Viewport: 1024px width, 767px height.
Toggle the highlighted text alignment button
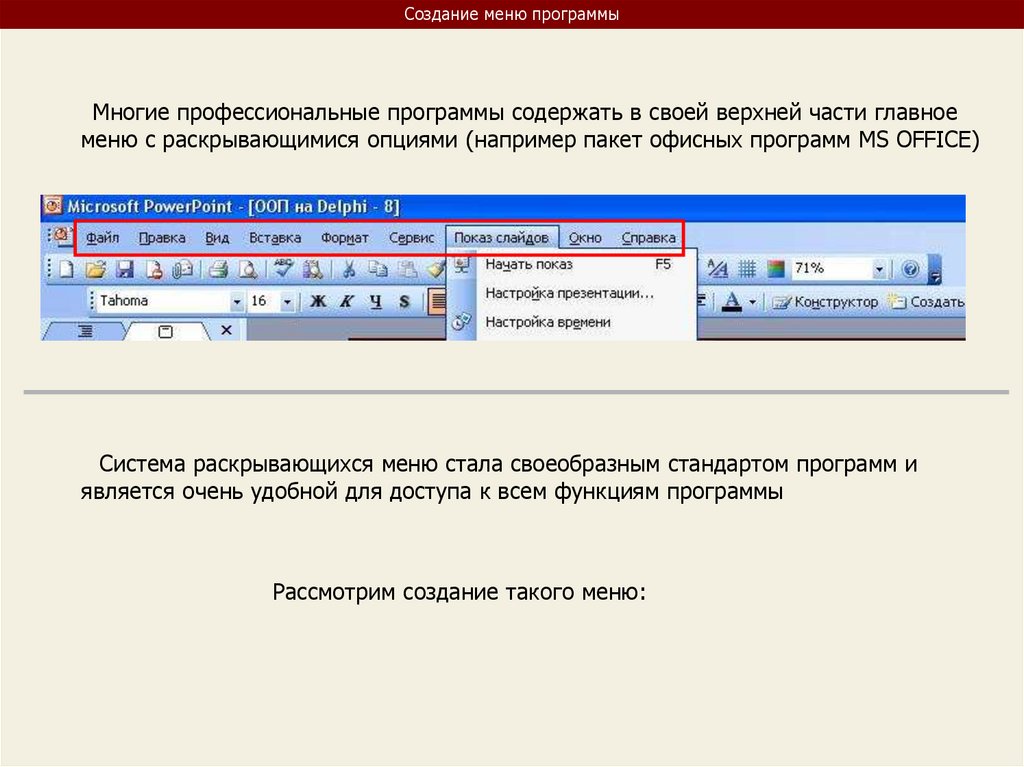pyautogui.click(x=437, y=301)
